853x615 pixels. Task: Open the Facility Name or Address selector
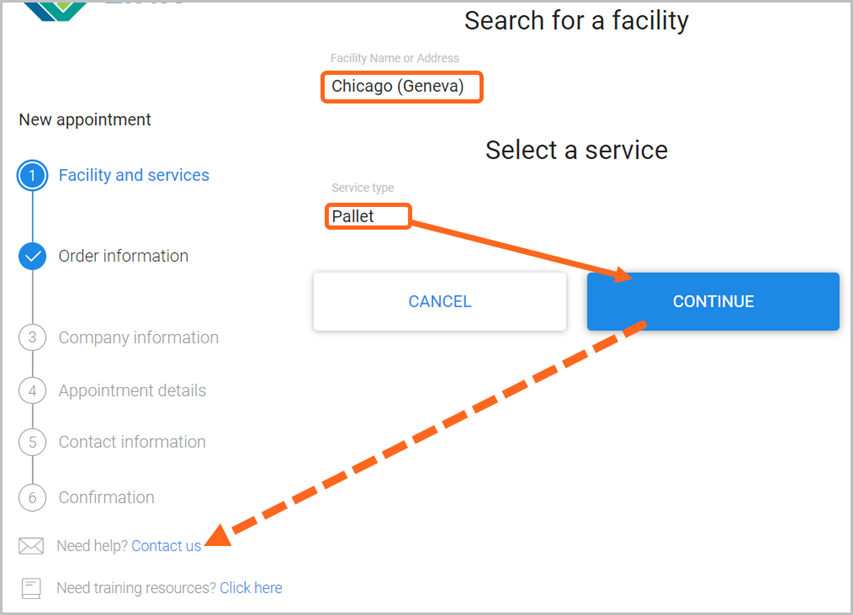tap(401, 87)
